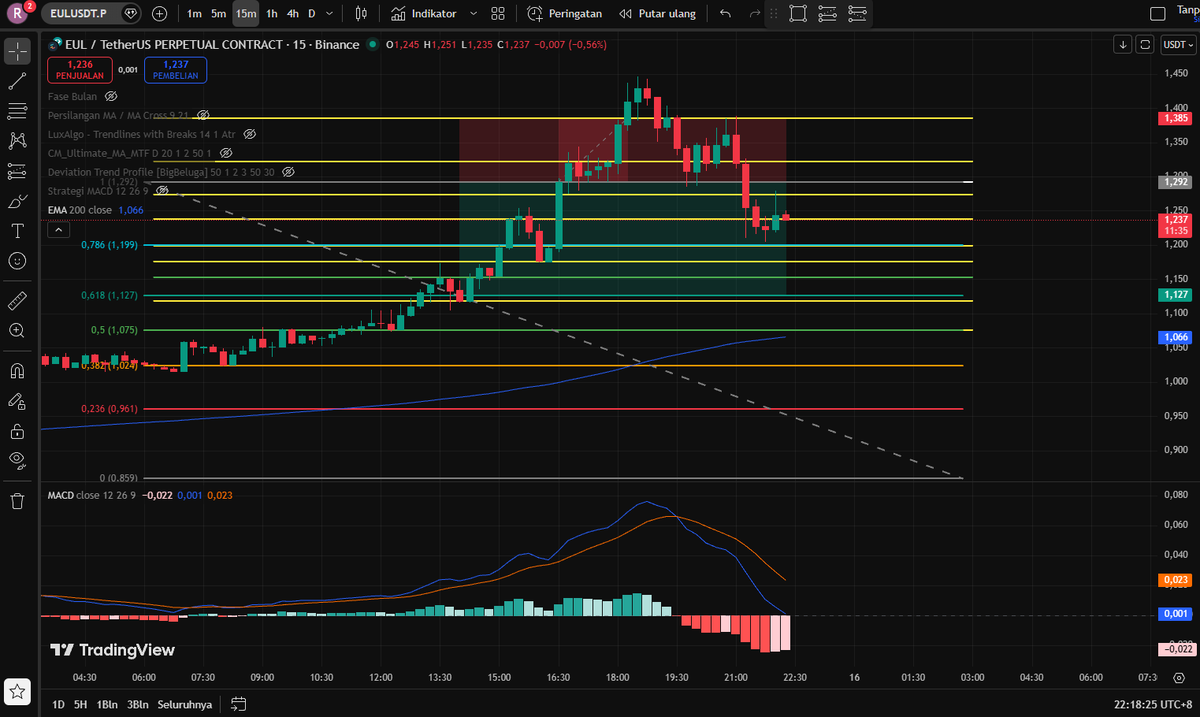Set date range to 1D
Viewport: 1200px width, 717px height.
coord(58,704)
